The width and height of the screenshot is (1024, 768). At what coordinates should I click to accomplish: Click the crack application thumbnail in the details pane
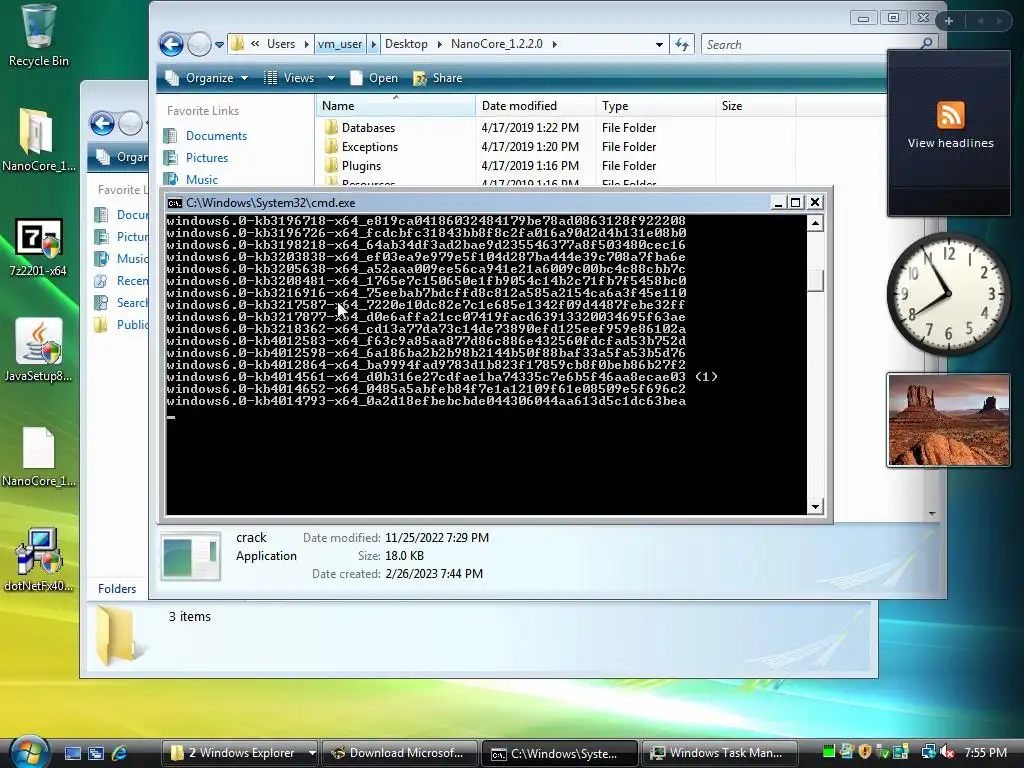pyautogui.click(x=191, y=557)
